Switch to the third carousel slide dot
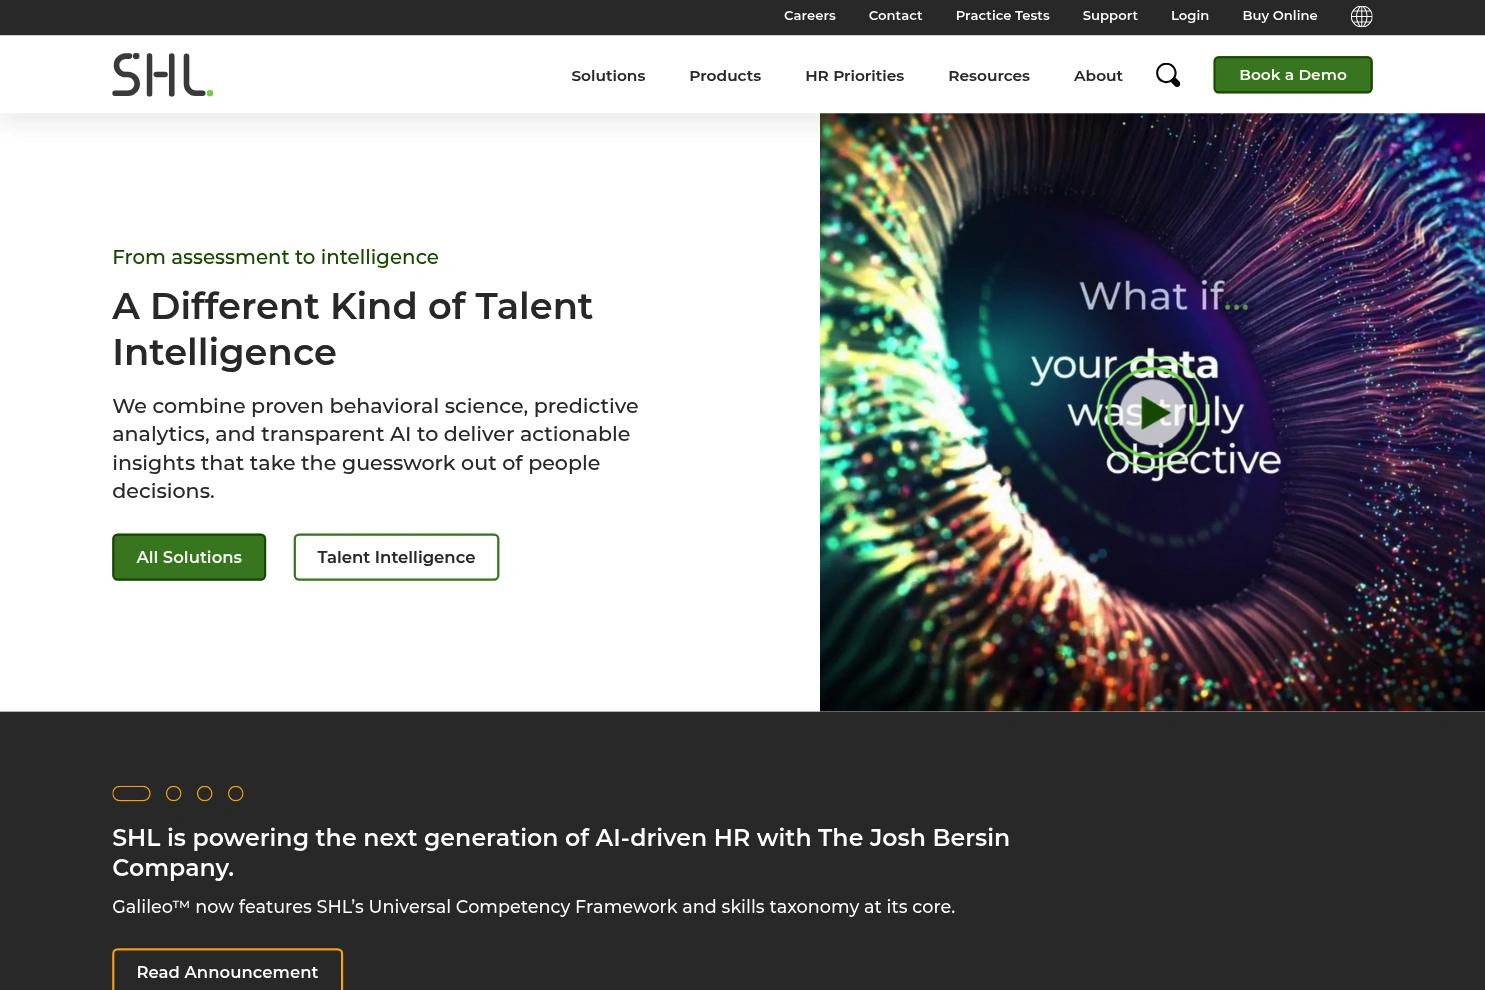The height and width of the screenshot is (990, 1485). (205, 794)
